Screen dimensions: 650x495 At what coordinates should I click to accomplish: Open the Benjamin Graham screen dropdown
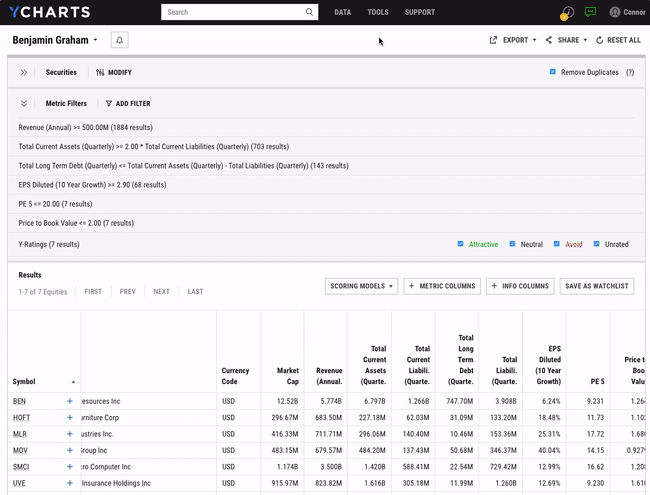point(55,40)
